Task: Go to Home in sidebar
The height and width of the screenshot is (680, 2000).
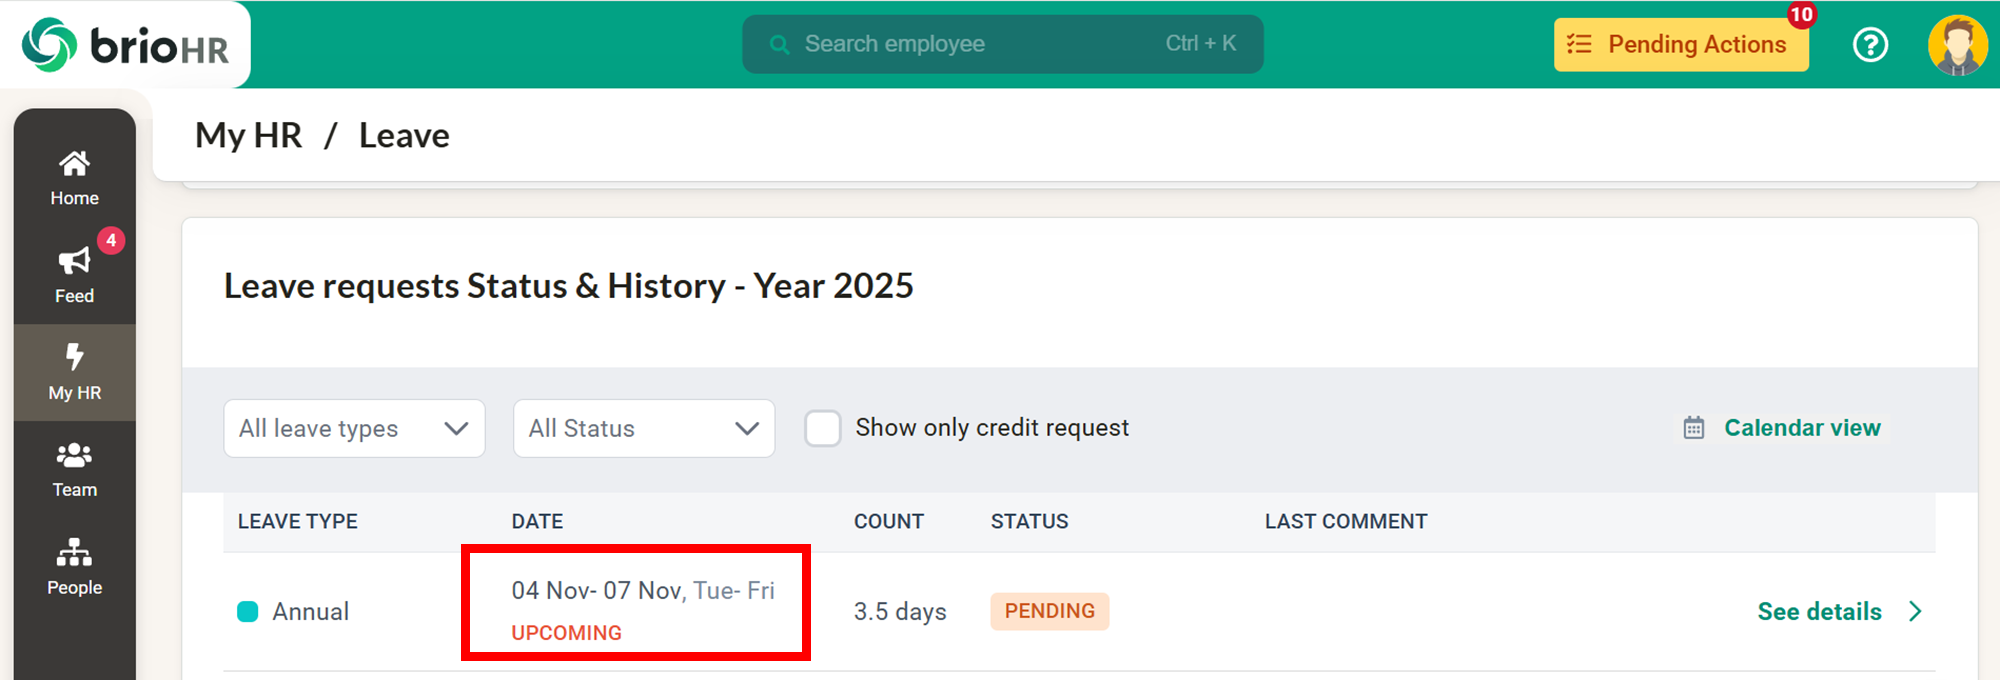Action: (75, 178)
